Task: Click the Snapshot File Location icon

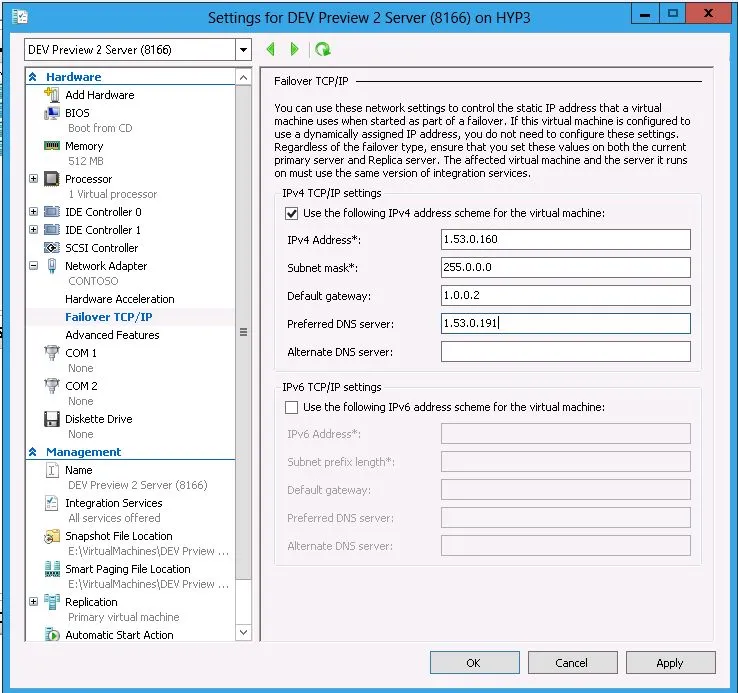Action: coord(52,536)
